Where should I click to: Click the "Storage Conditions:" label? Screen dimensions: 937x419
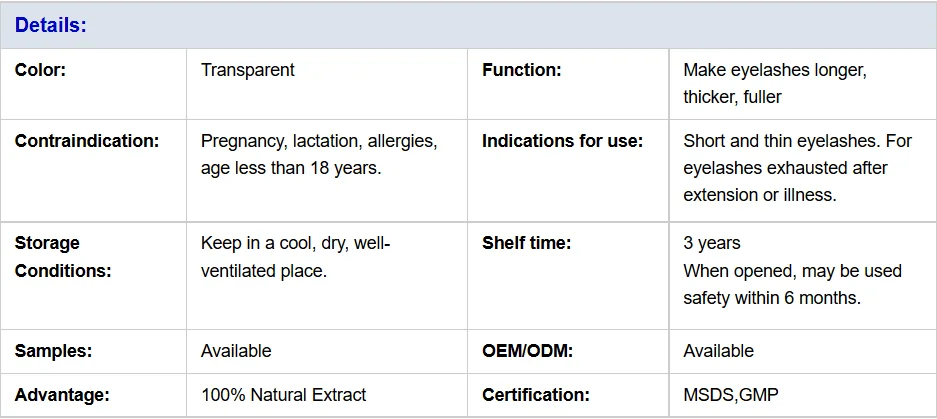(63, 257)
